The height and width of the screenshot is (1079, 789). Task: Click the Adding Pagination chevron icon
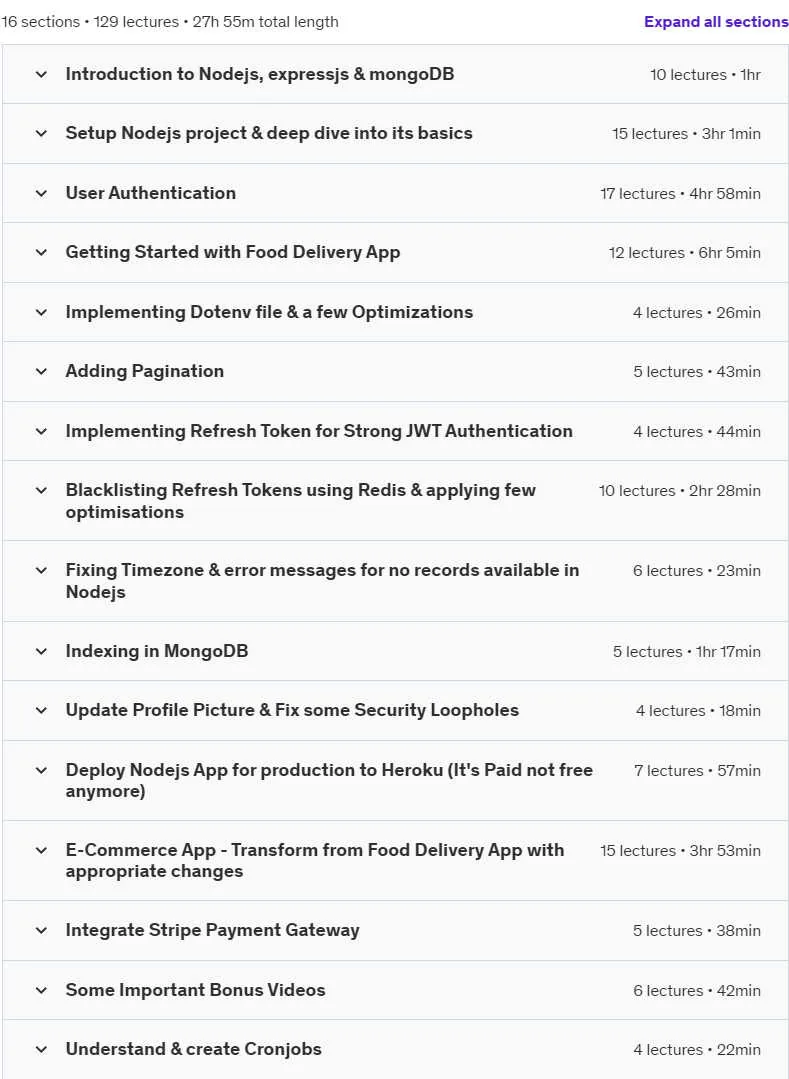[41, 372]
